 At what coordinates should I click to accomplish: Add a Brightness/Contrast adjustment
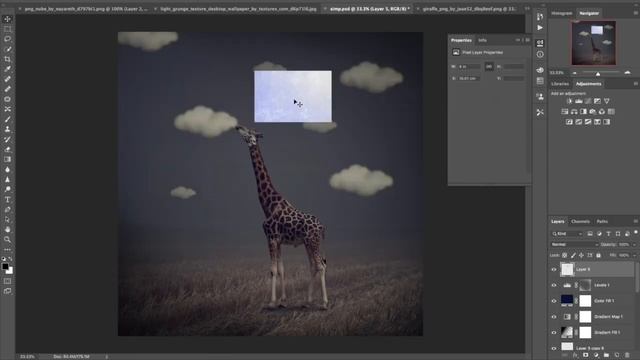569,101
